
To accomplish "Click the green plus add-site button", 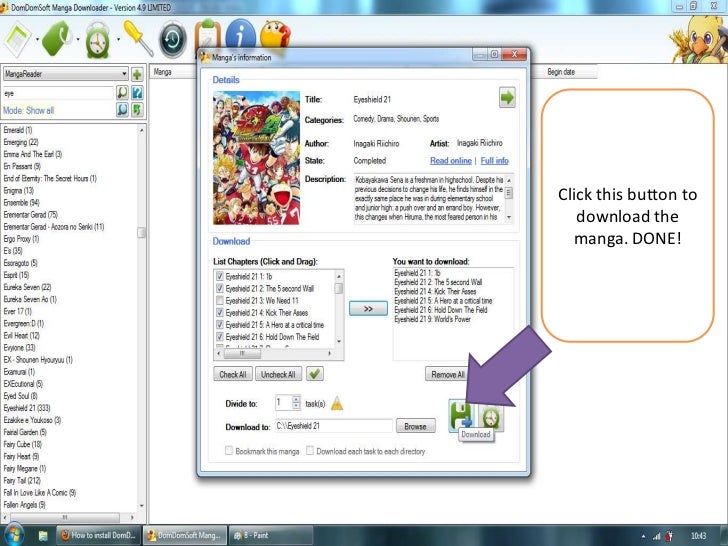I will coord(137,74).
